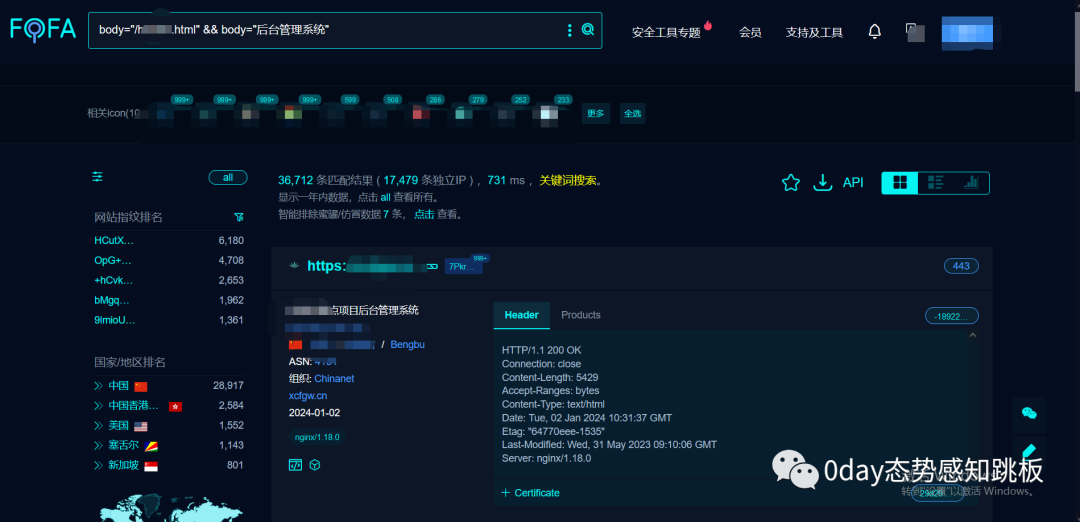Click the 更多 button for icons

(x=596, y=114)
